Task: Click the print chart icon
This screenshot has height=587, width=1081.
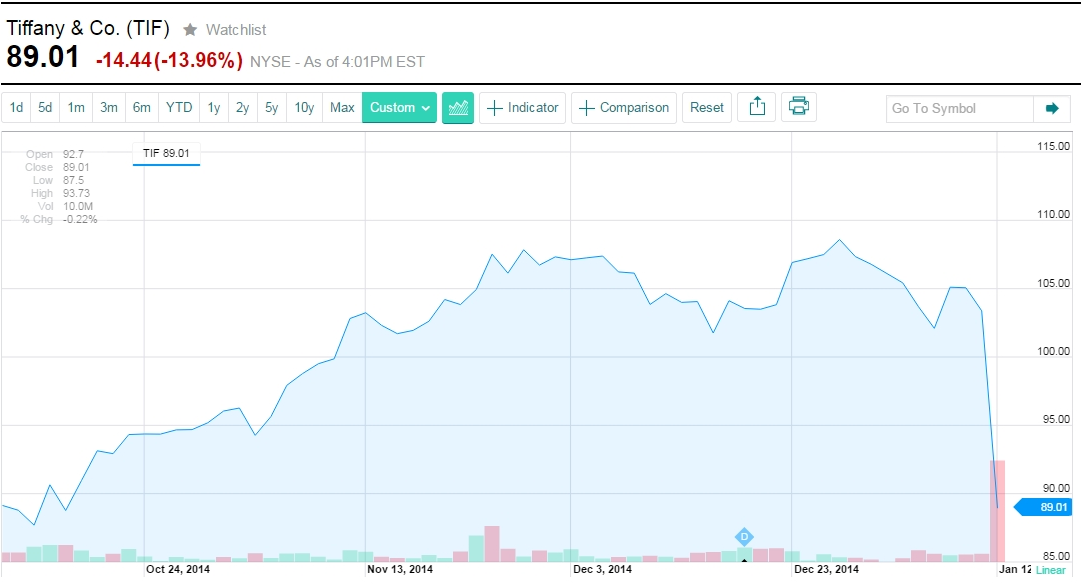Action: [x=798, y=107]
